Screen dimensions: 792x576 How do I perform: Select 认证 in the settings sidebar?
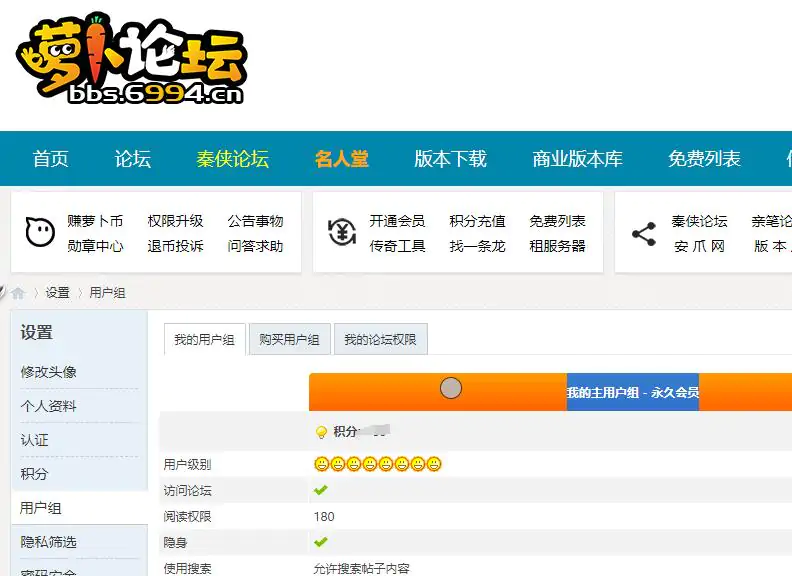click(x=34, y=440)
